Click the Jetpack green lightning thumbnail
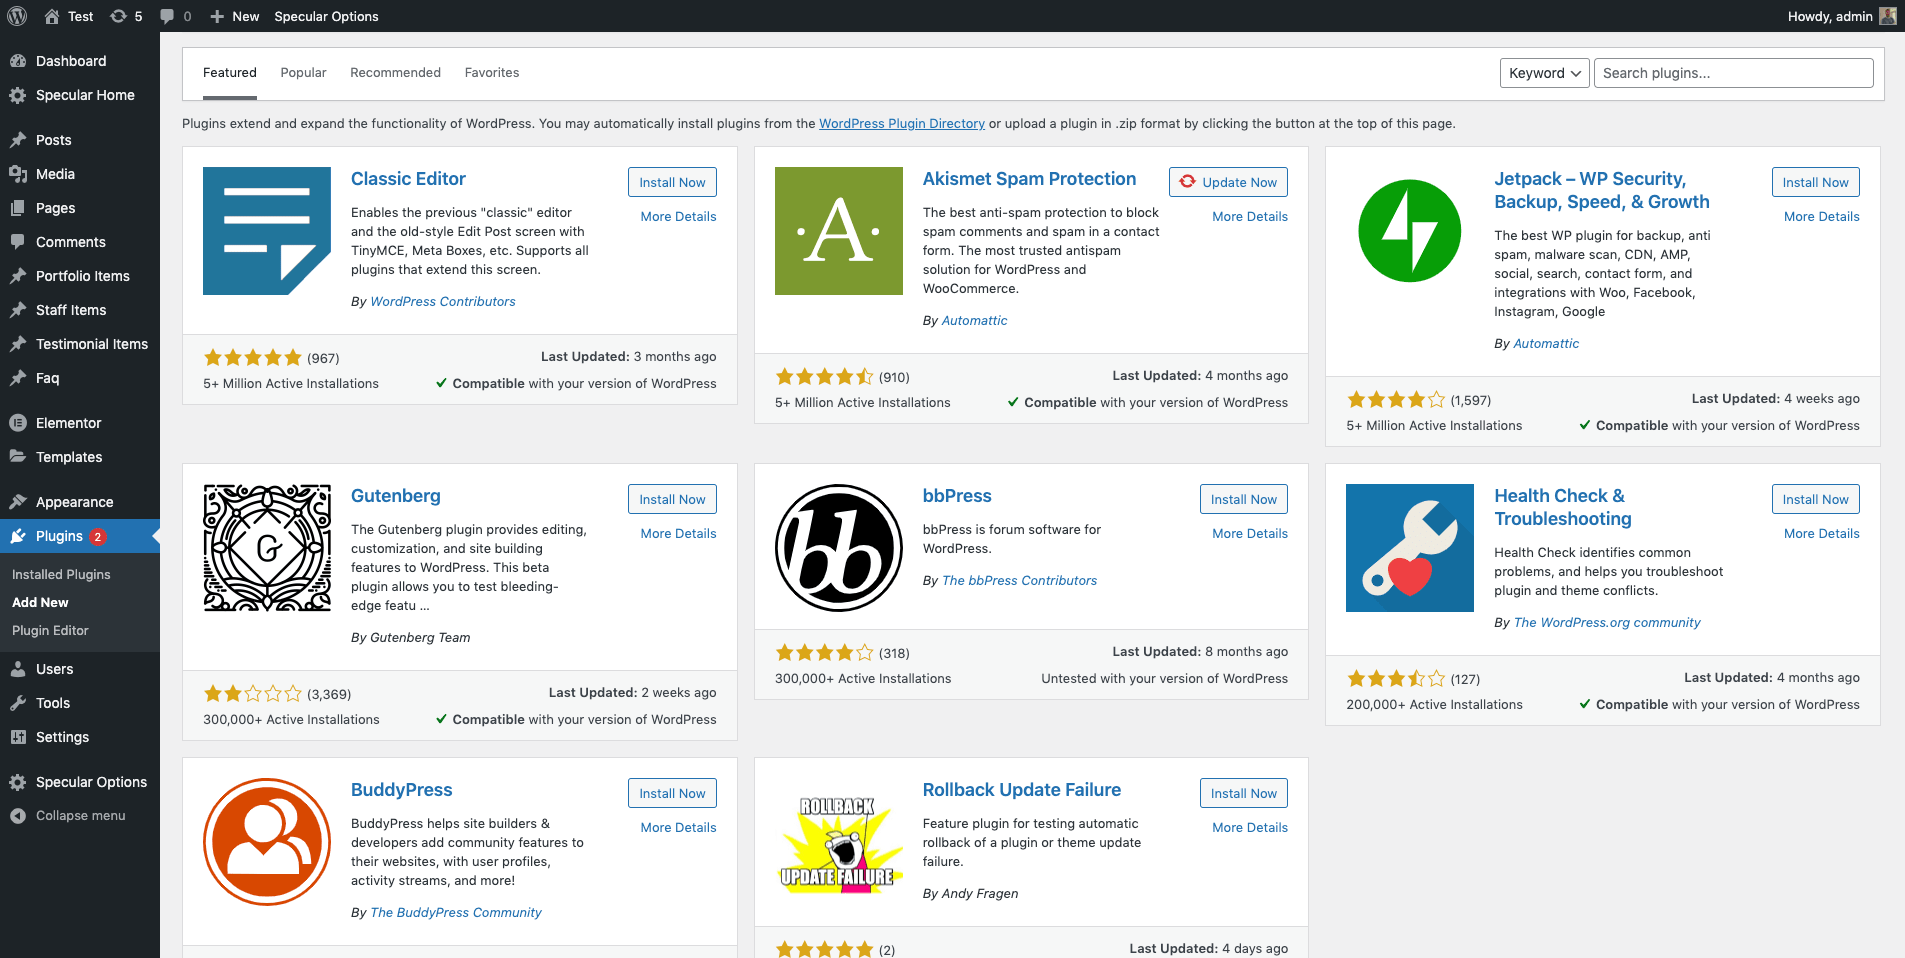The width and height of the screenshot is (1905, 958). [x=1410, y=231]
